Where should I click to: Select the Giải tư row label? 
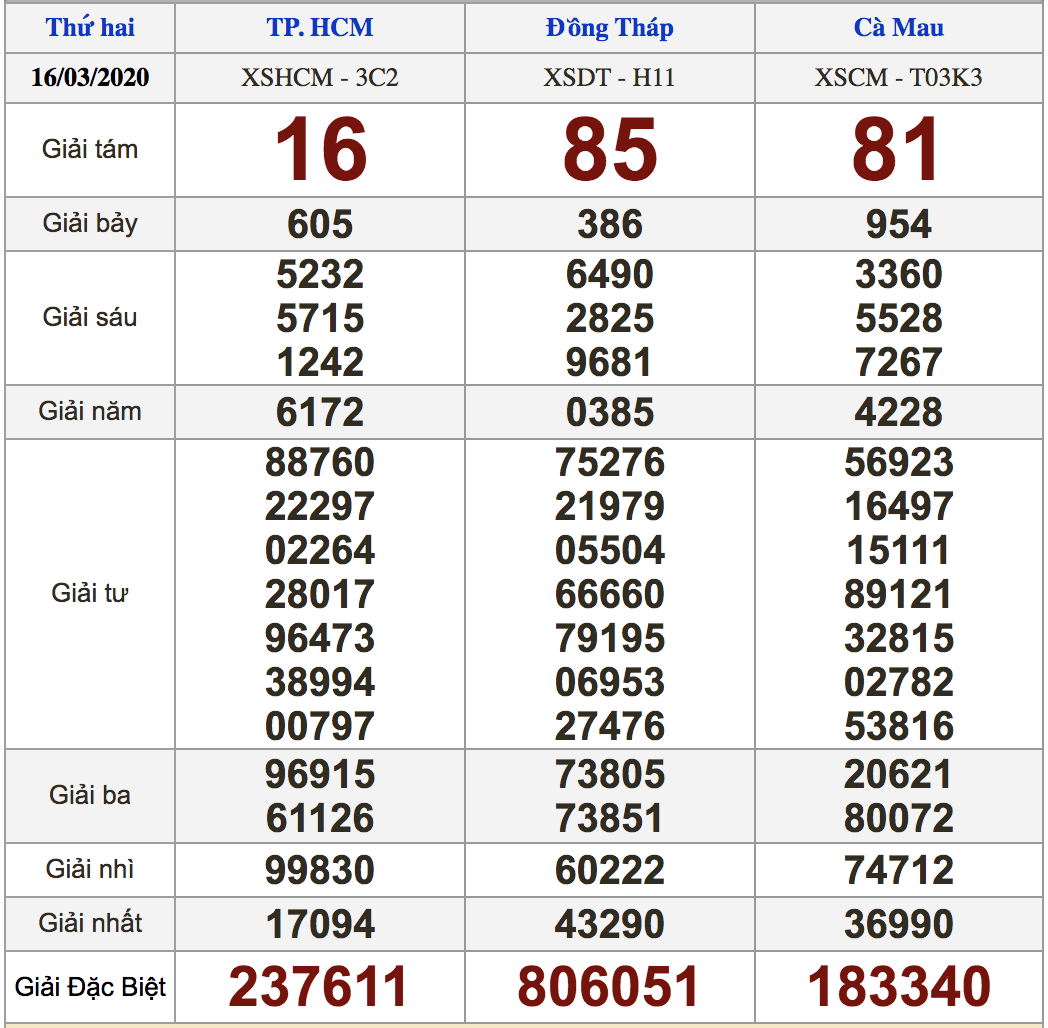(x=90, y=594)
